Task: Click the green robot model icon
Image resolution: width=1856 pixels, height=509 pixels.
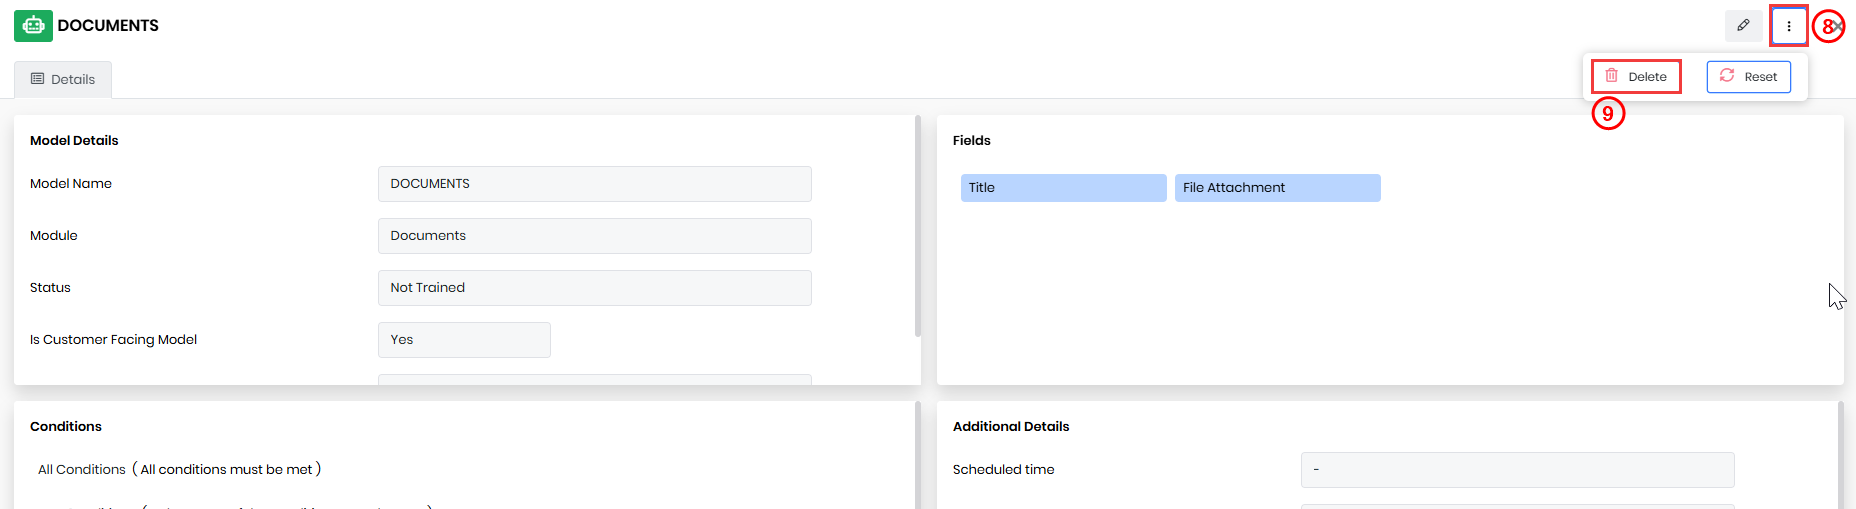Action: tap(33, 26)
